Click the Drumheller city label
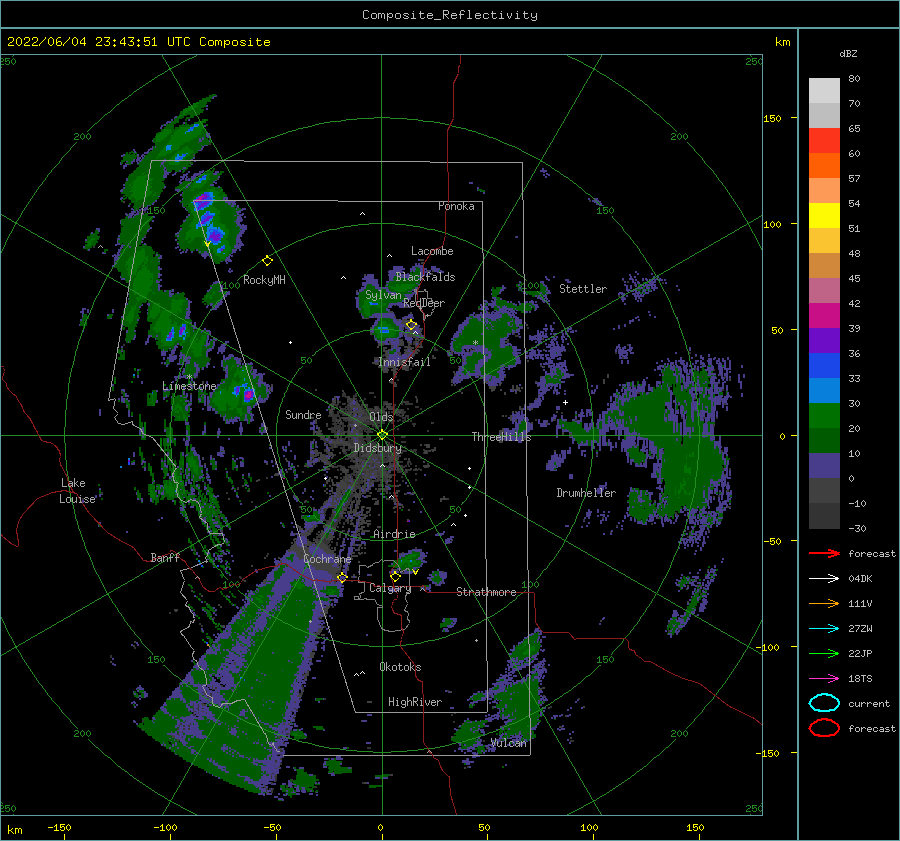Screen dimensions: 900x841 (586, 493)
